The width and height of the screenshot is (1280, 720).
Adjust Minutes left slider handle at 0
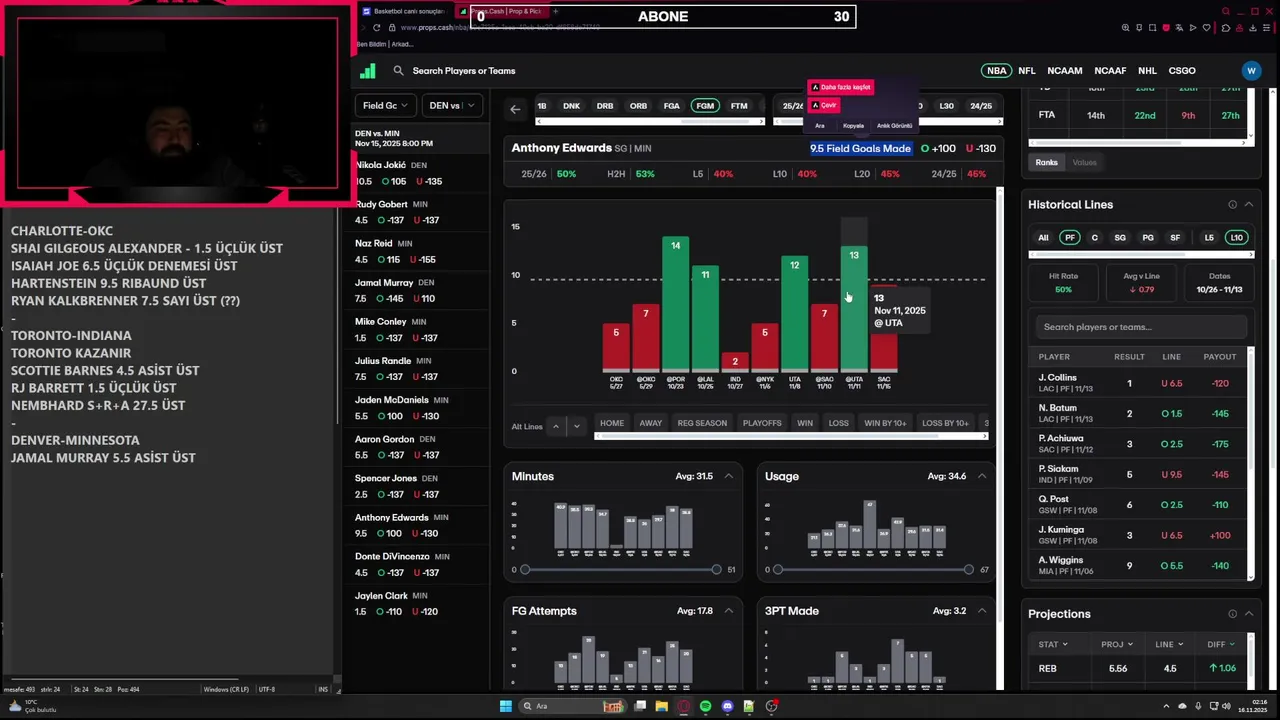tap(525, 570)
